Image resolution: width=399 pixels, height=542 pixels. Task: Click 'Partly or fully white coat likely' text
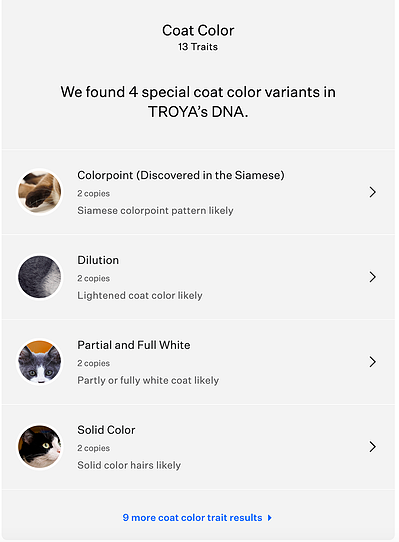coord(148,380)
